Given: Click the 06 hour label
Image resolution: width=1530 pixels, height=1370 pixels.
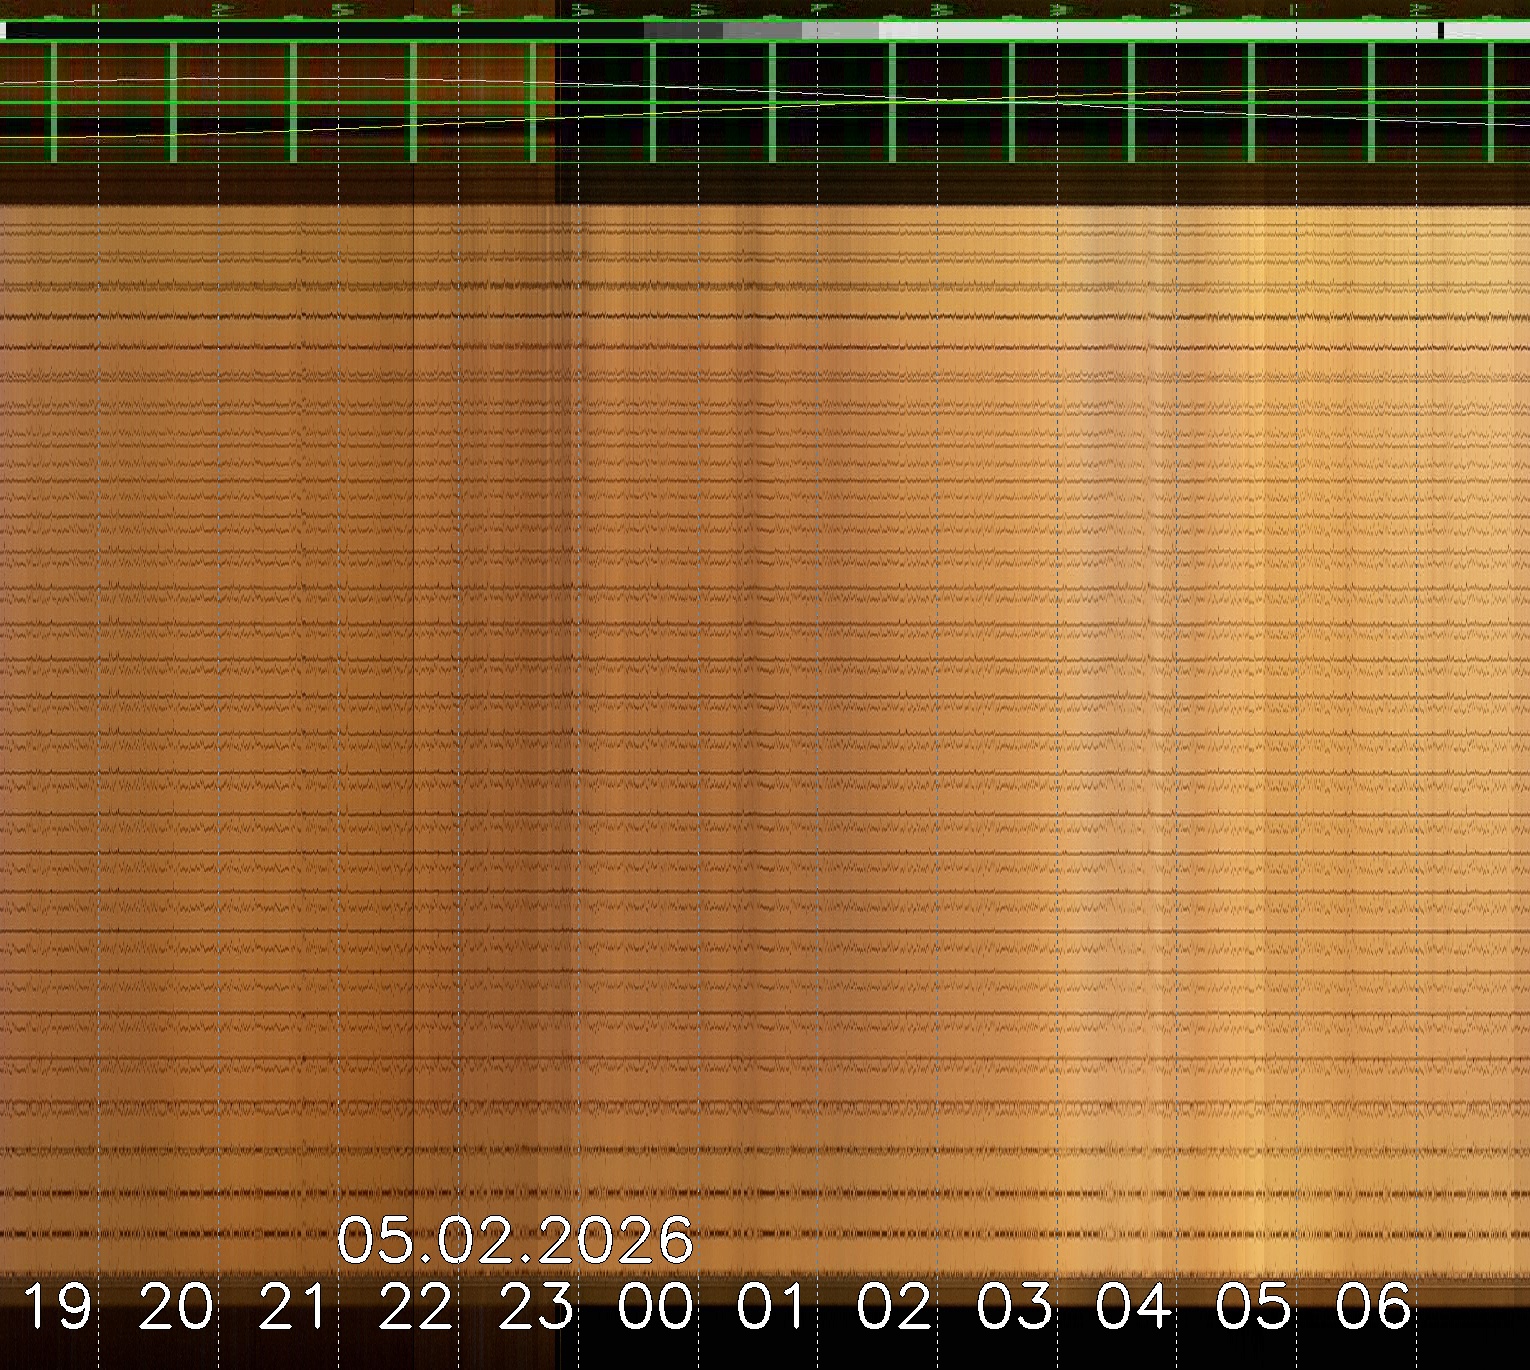Looking at the screenshot, I should pyautogui.click(x=1373, y=1307).
